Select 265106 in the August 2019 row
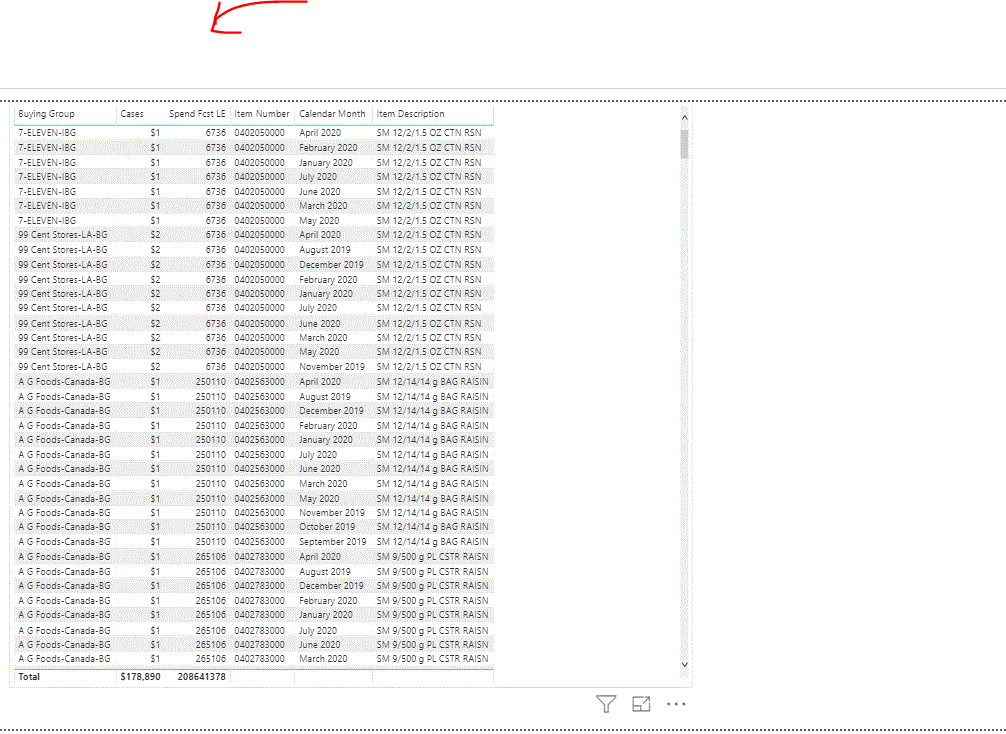The width and height of the screenshot is (1006, 734). click(210, 571)
